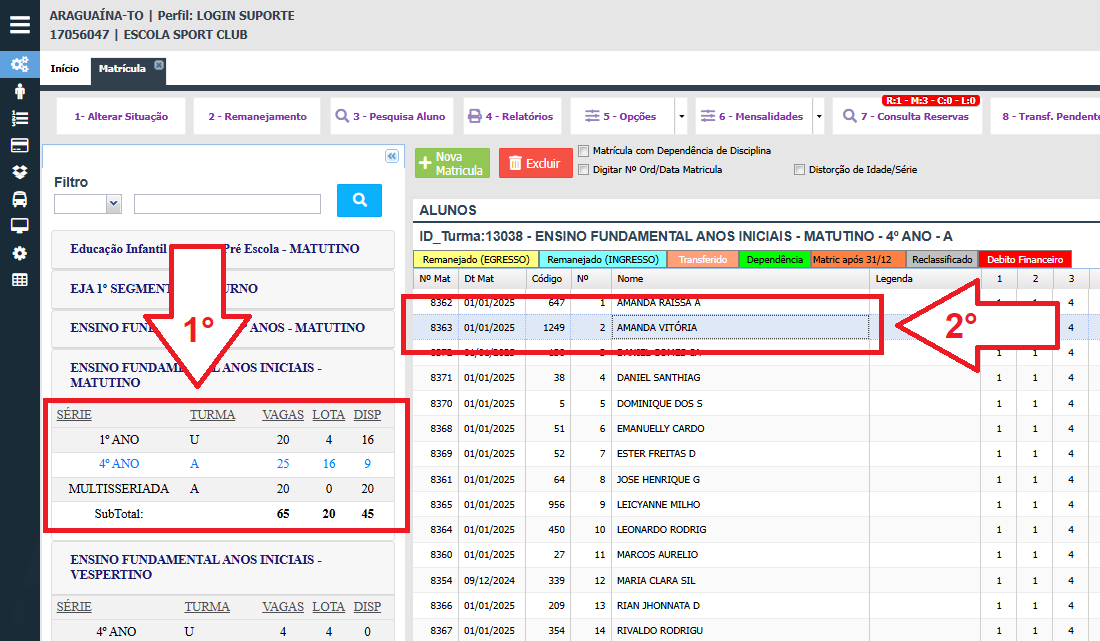Collapse the left filter panel
1100x641 pixels.
[x=391, y=156]
